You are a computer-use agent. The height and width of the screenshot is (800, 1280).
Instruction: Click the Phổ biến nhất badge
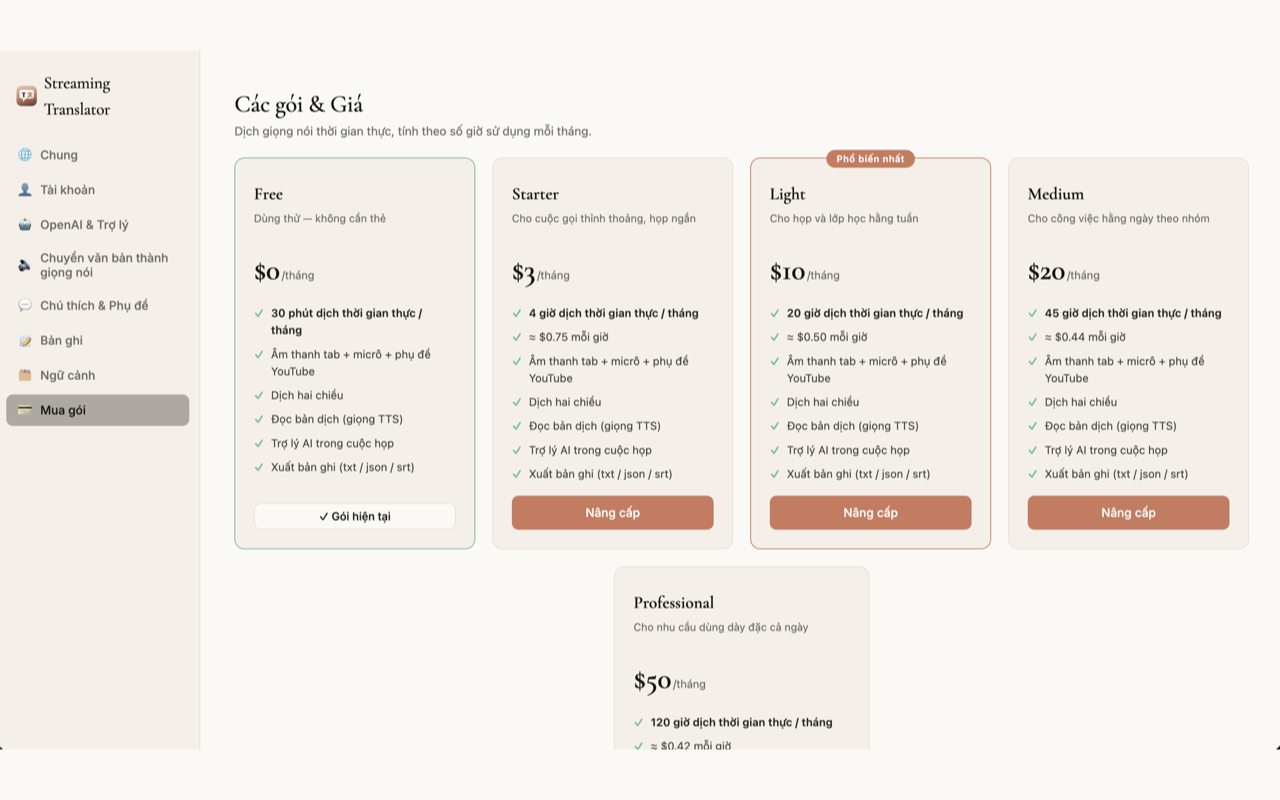pyautogui.click(x=870, y=159)
